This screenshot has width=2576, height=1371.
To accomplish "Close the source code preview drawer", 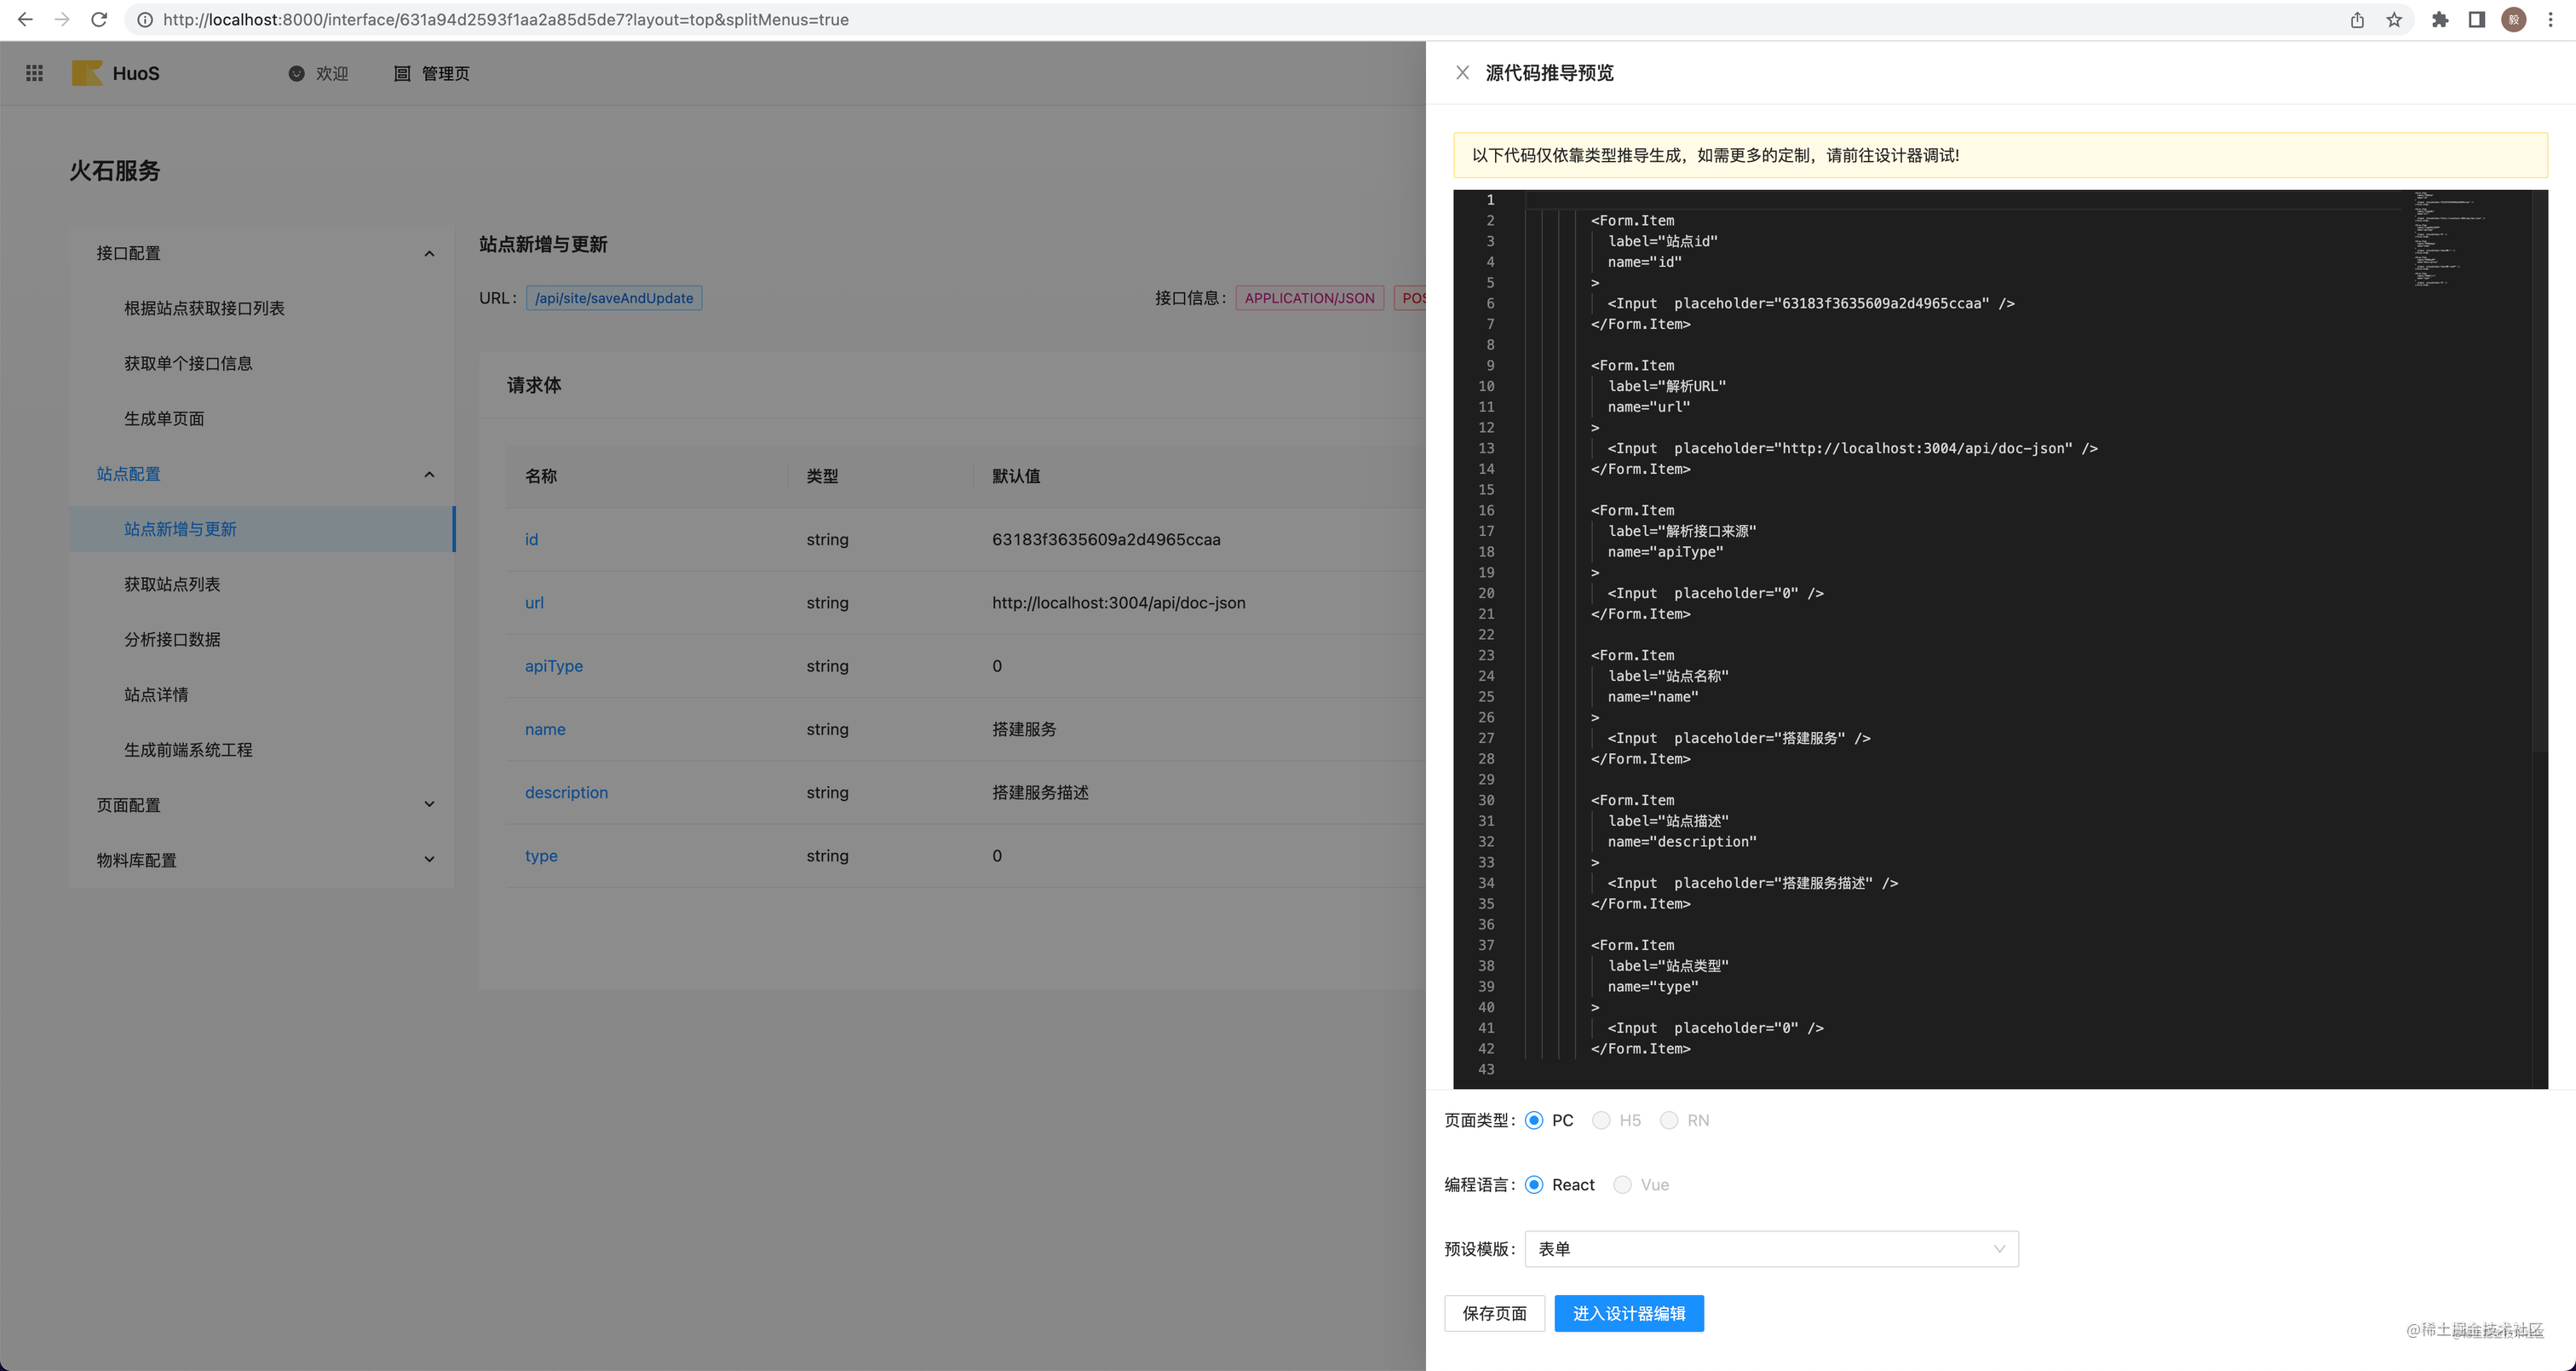I will tap(1462, 73).
